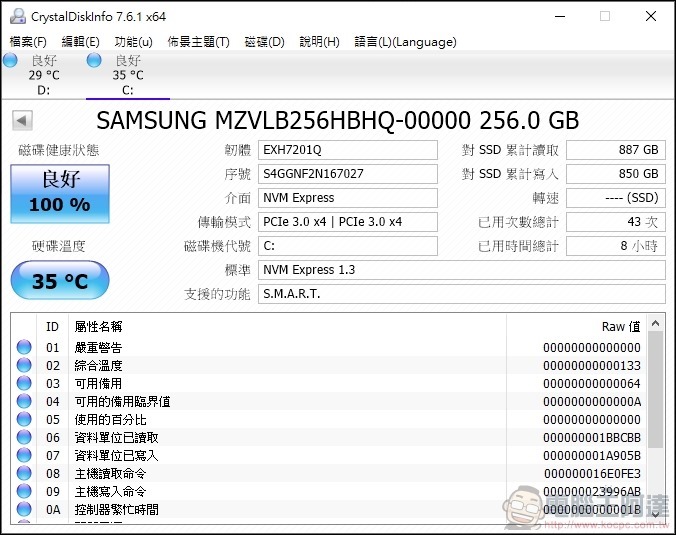The height and width of the screenshot is (535, 676).
Task: Click the 良好 100 % health status button
Action: pos(60,194)
